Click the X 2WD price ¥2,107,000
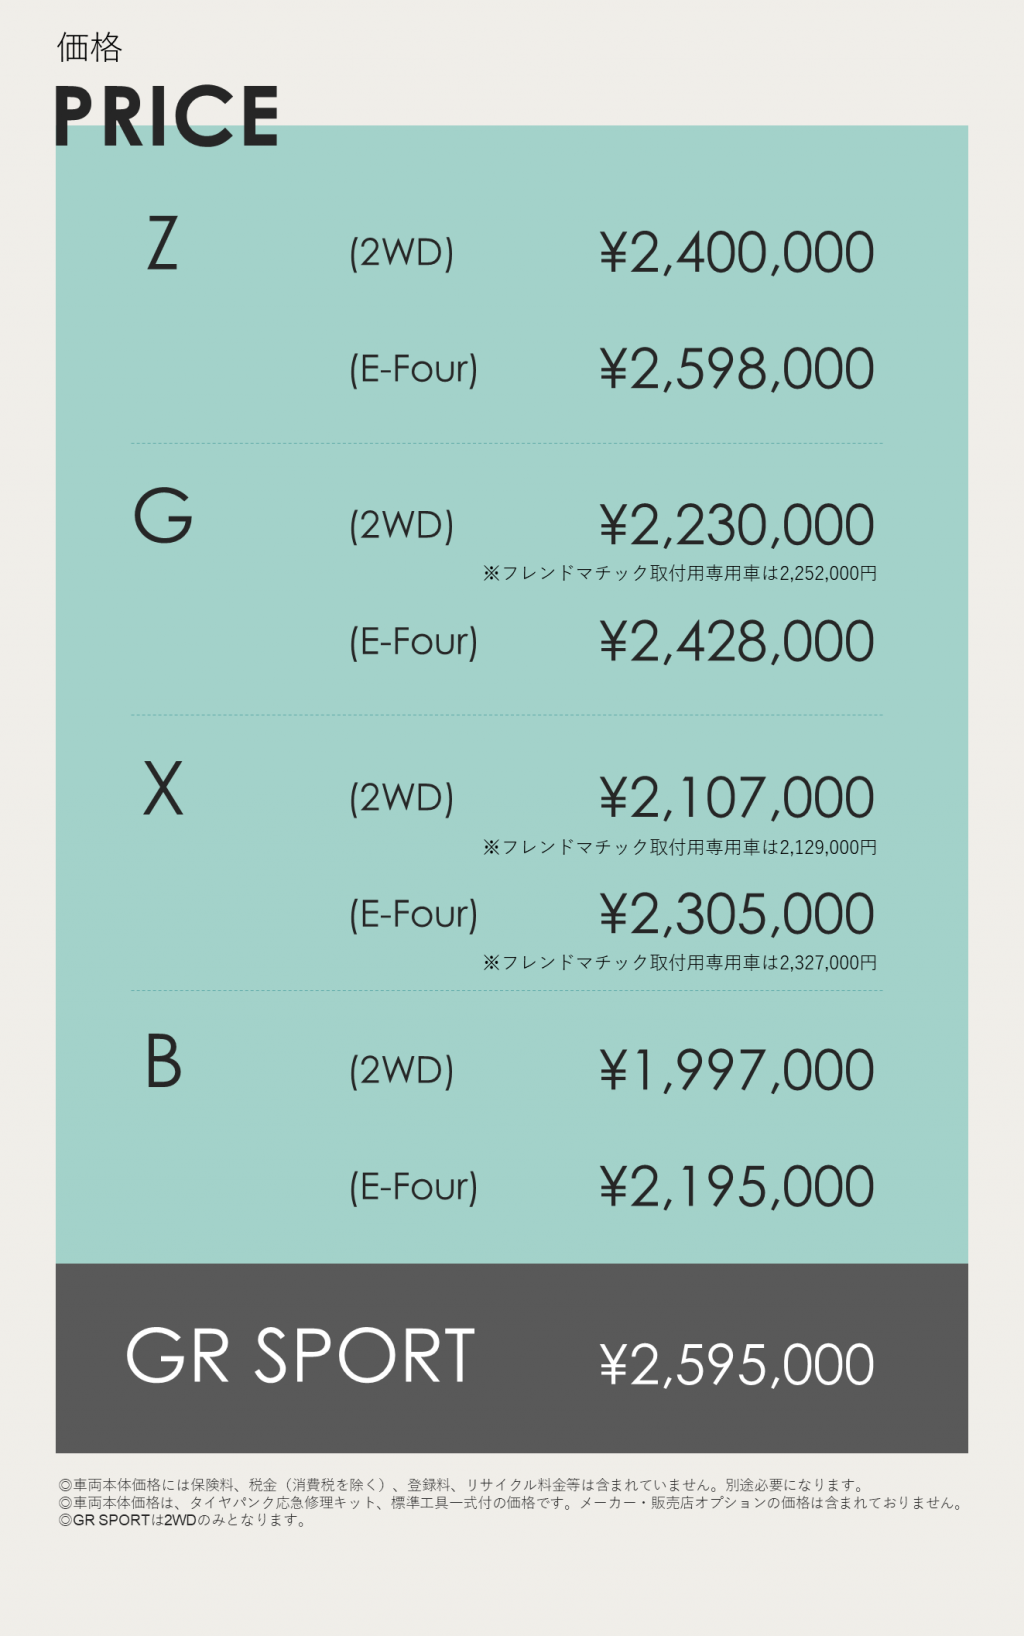Viewport: 1024px width, 1636px height. [737, 798]
